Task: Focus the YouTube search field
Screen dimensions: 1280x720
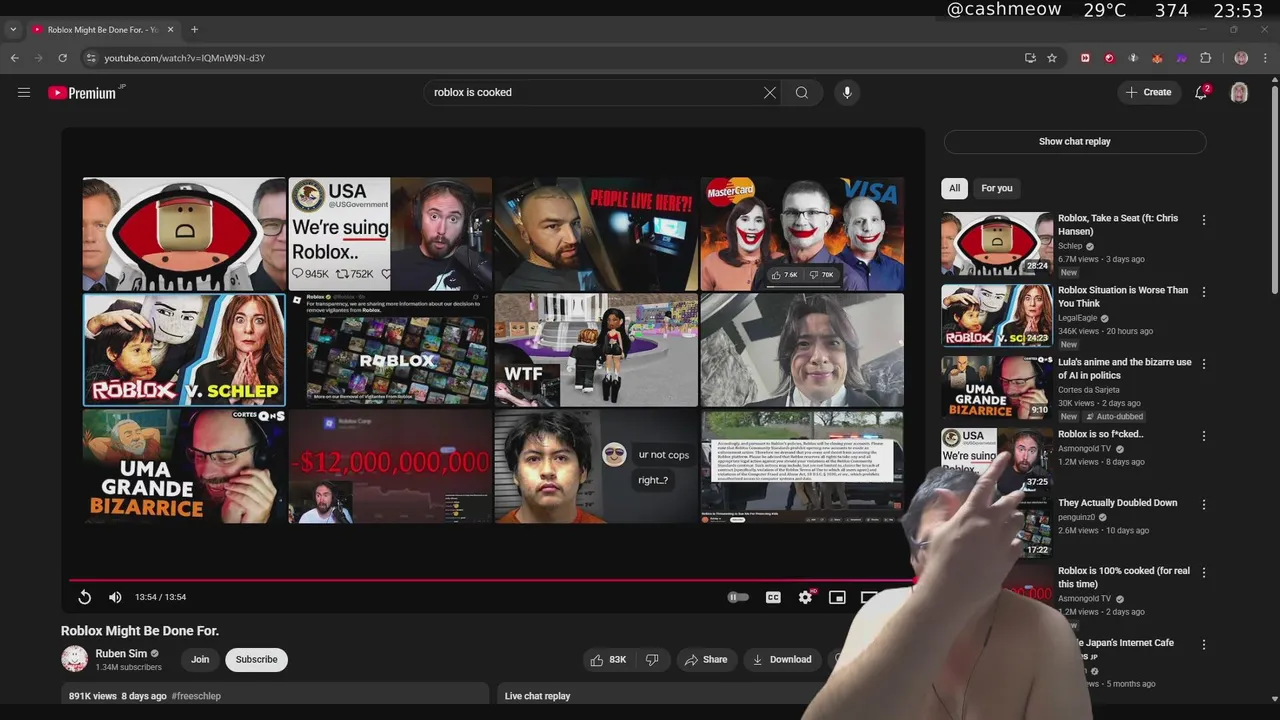Action: coord(595,92)
